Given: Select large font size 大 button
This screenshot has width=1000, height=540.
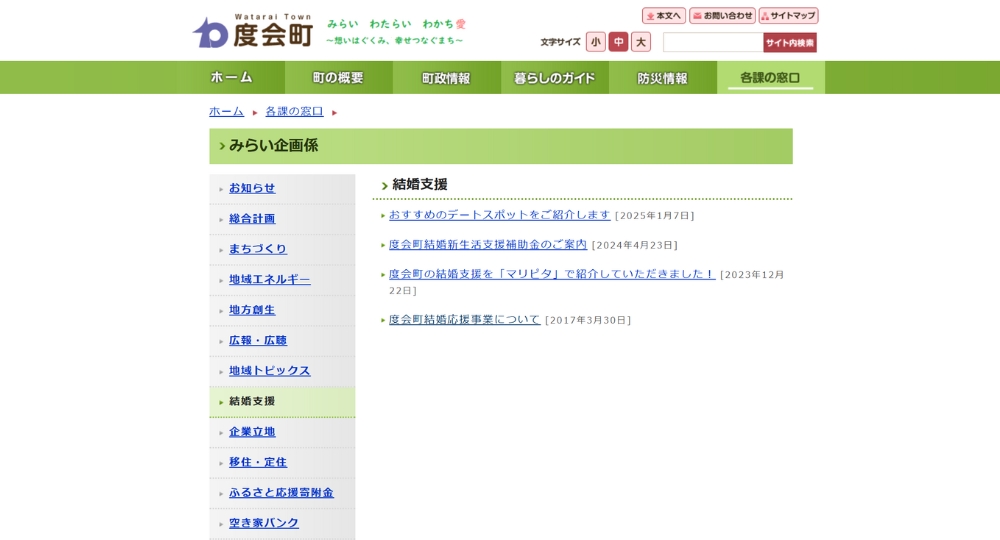Looking at the screenshot, I should [x=641, y=42].
